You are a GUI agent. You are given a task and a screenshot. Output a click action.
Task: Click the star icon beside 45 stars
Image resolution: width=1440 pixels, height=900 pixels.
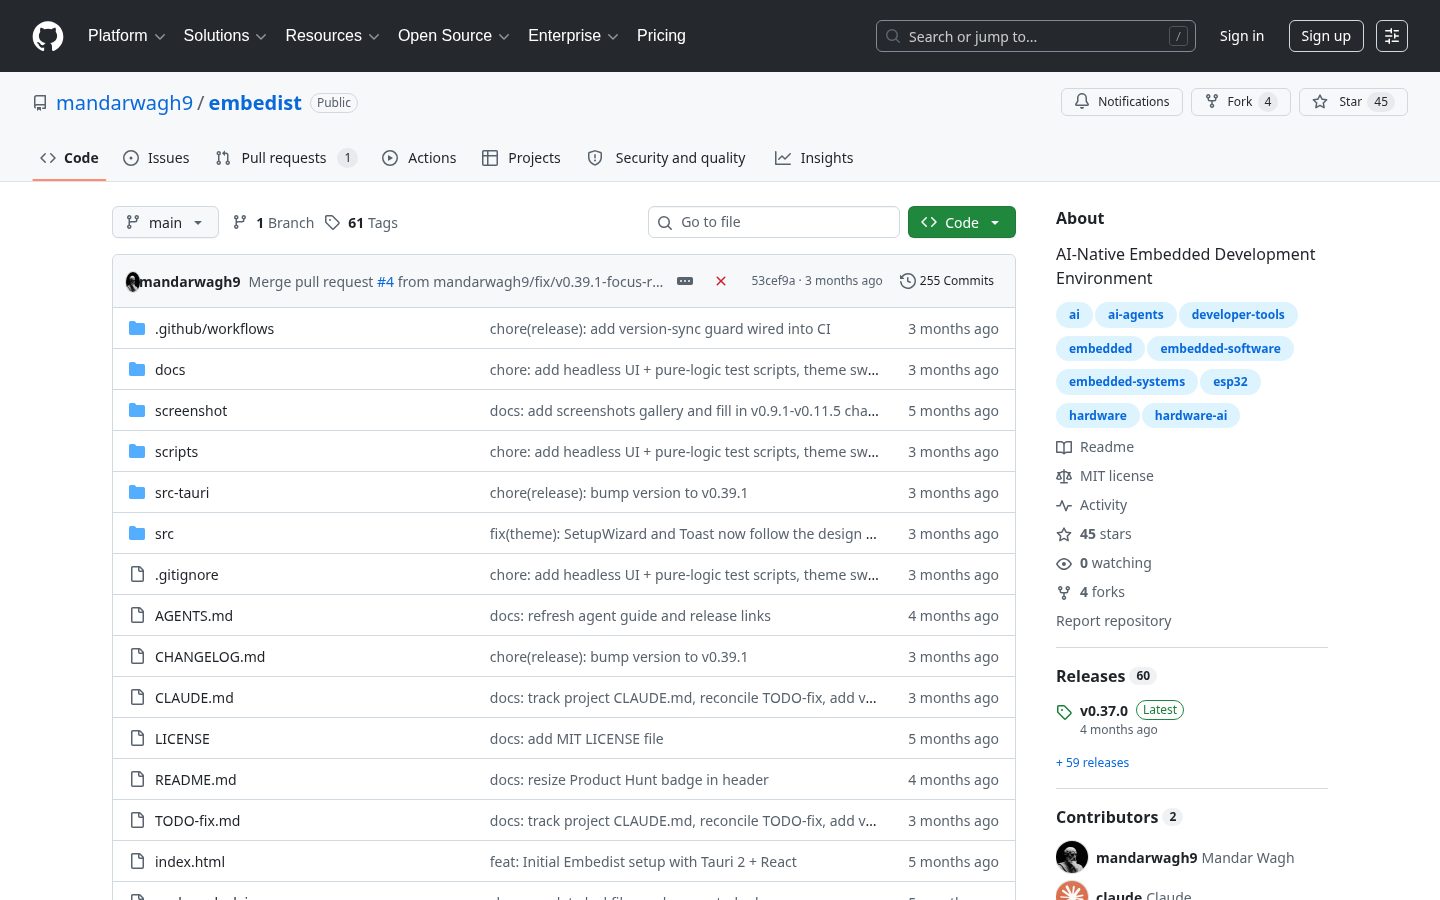pos(1064,534)
